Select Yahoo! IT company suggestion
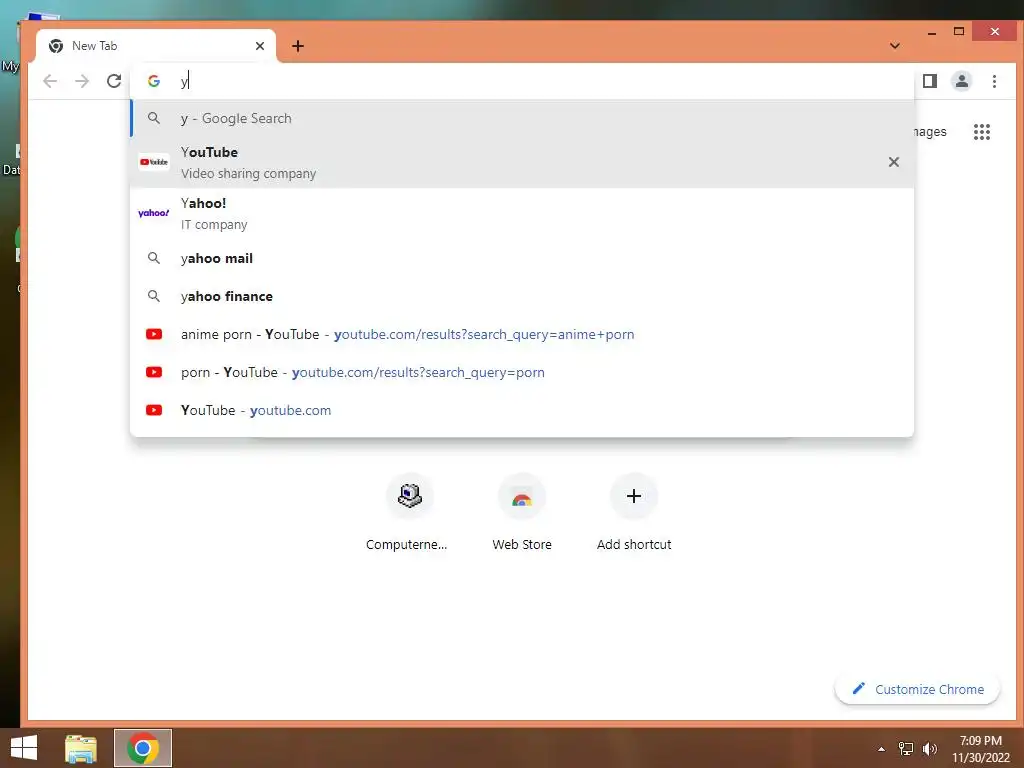 522,214
